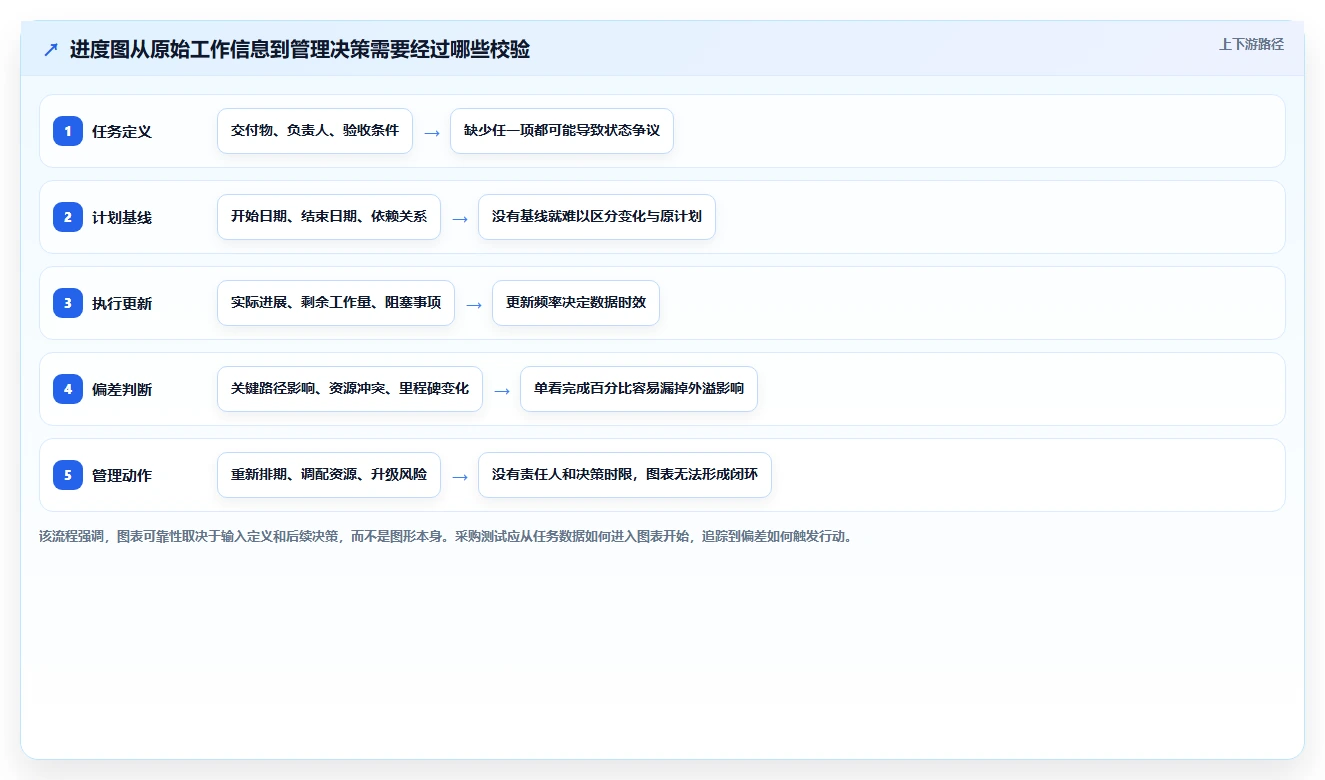
Task: Click the arrow icon beside the page title
Action: coord(51,50)
